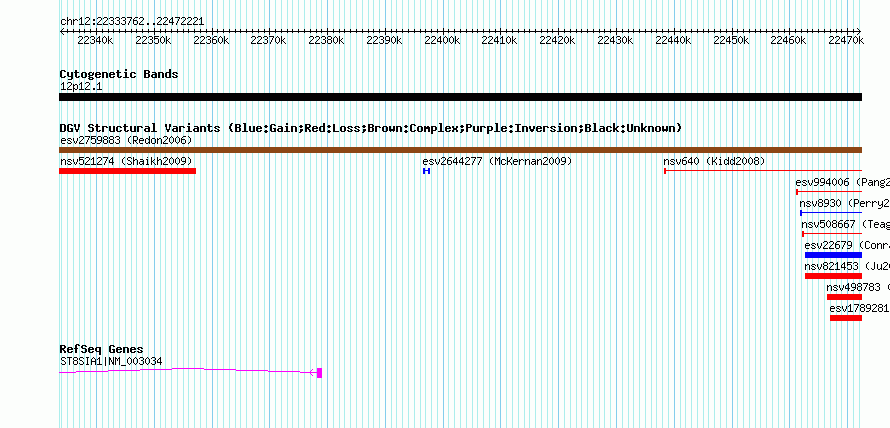Screen dimensions: 890x428
Task: Click the 22410k ruler tick label
Action: [x=499, y=40]
